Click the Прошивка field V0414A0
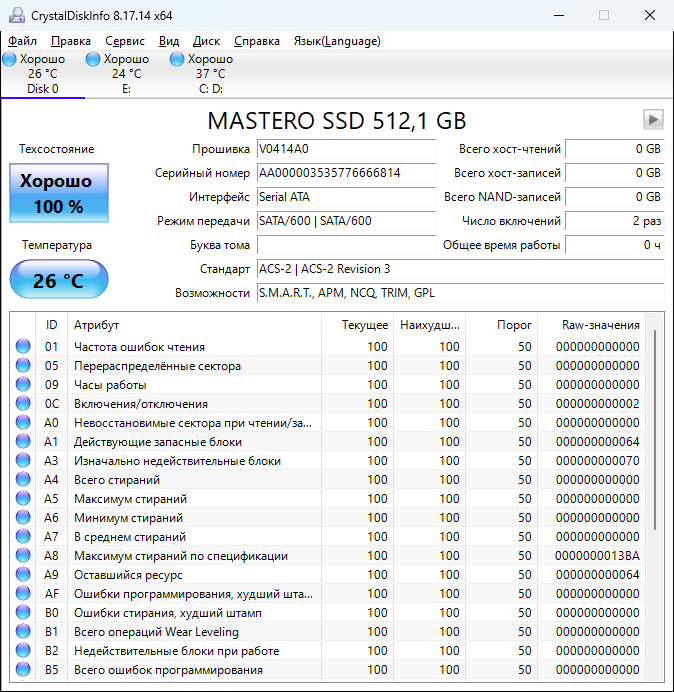 coord(346,149)
